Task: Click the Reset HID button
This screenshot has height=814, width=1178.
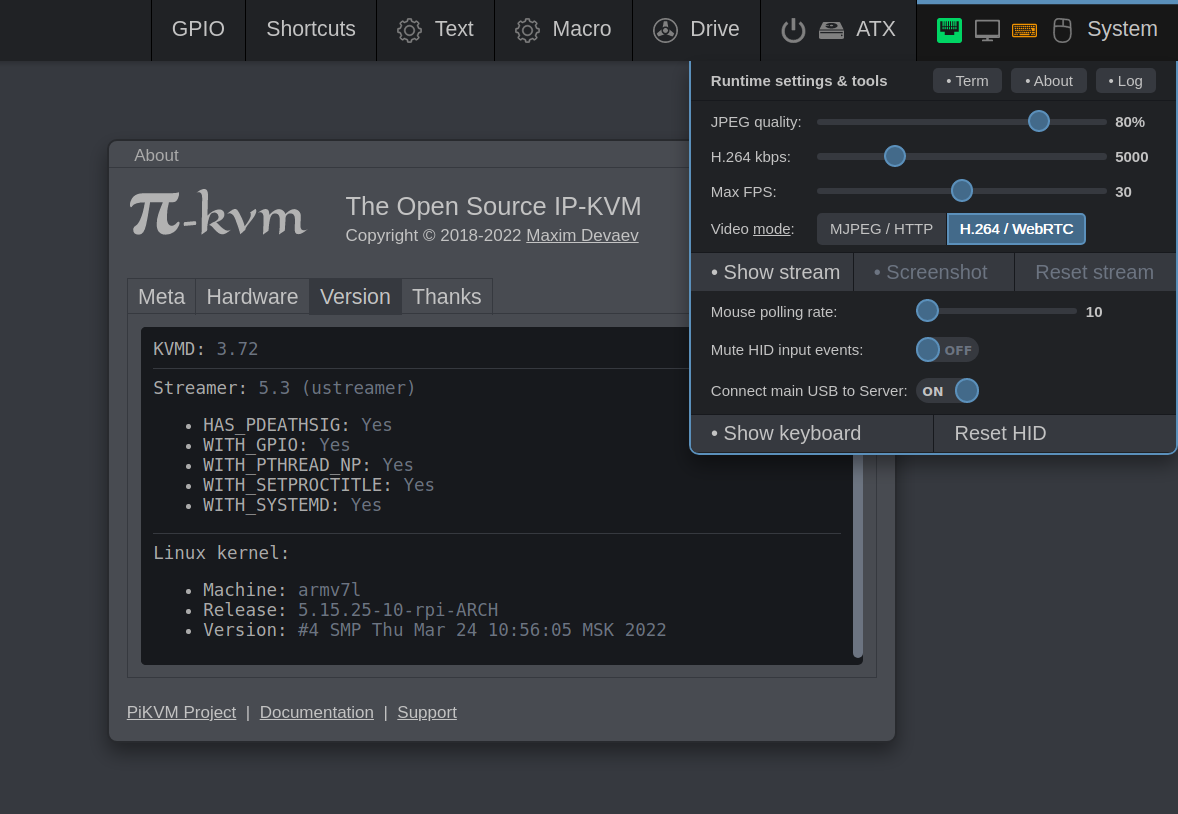Action: point(1055,434)
